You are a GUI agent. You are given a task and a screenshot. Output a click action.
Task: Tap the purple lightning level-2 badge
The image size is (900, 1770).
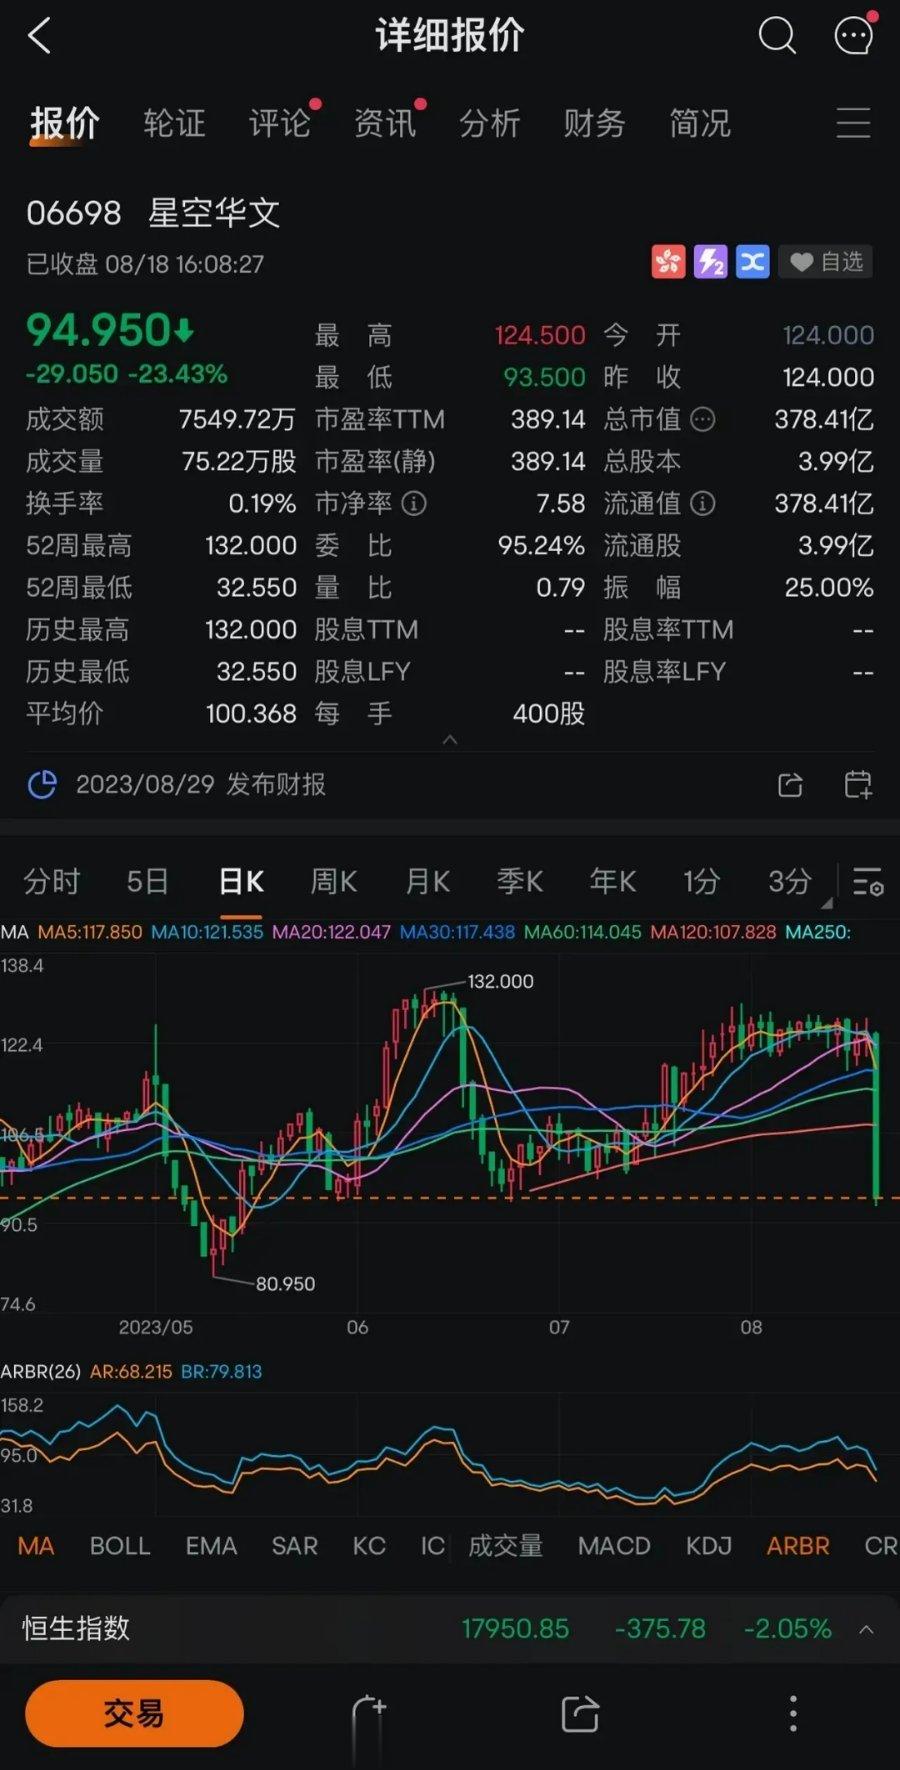[710, 262]
